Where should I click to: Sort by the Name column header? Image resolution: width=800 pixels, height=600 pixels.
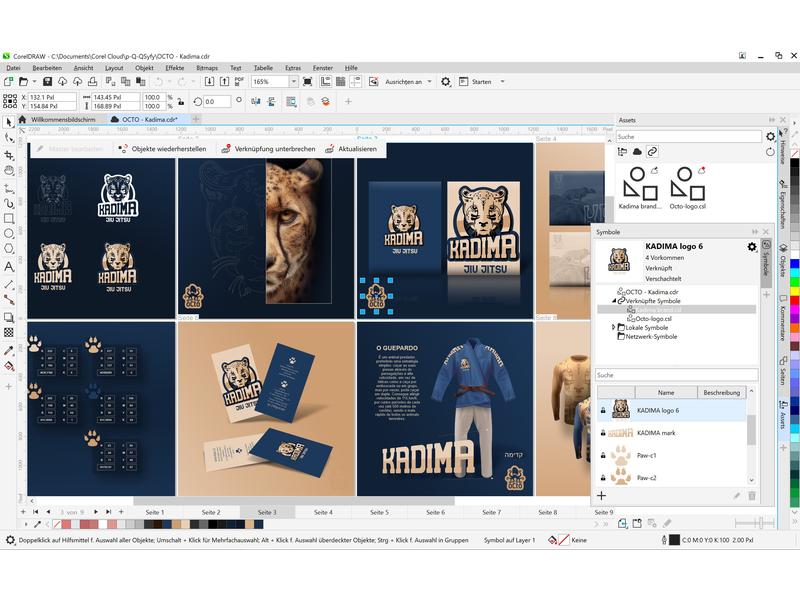[x=666, y=392]
